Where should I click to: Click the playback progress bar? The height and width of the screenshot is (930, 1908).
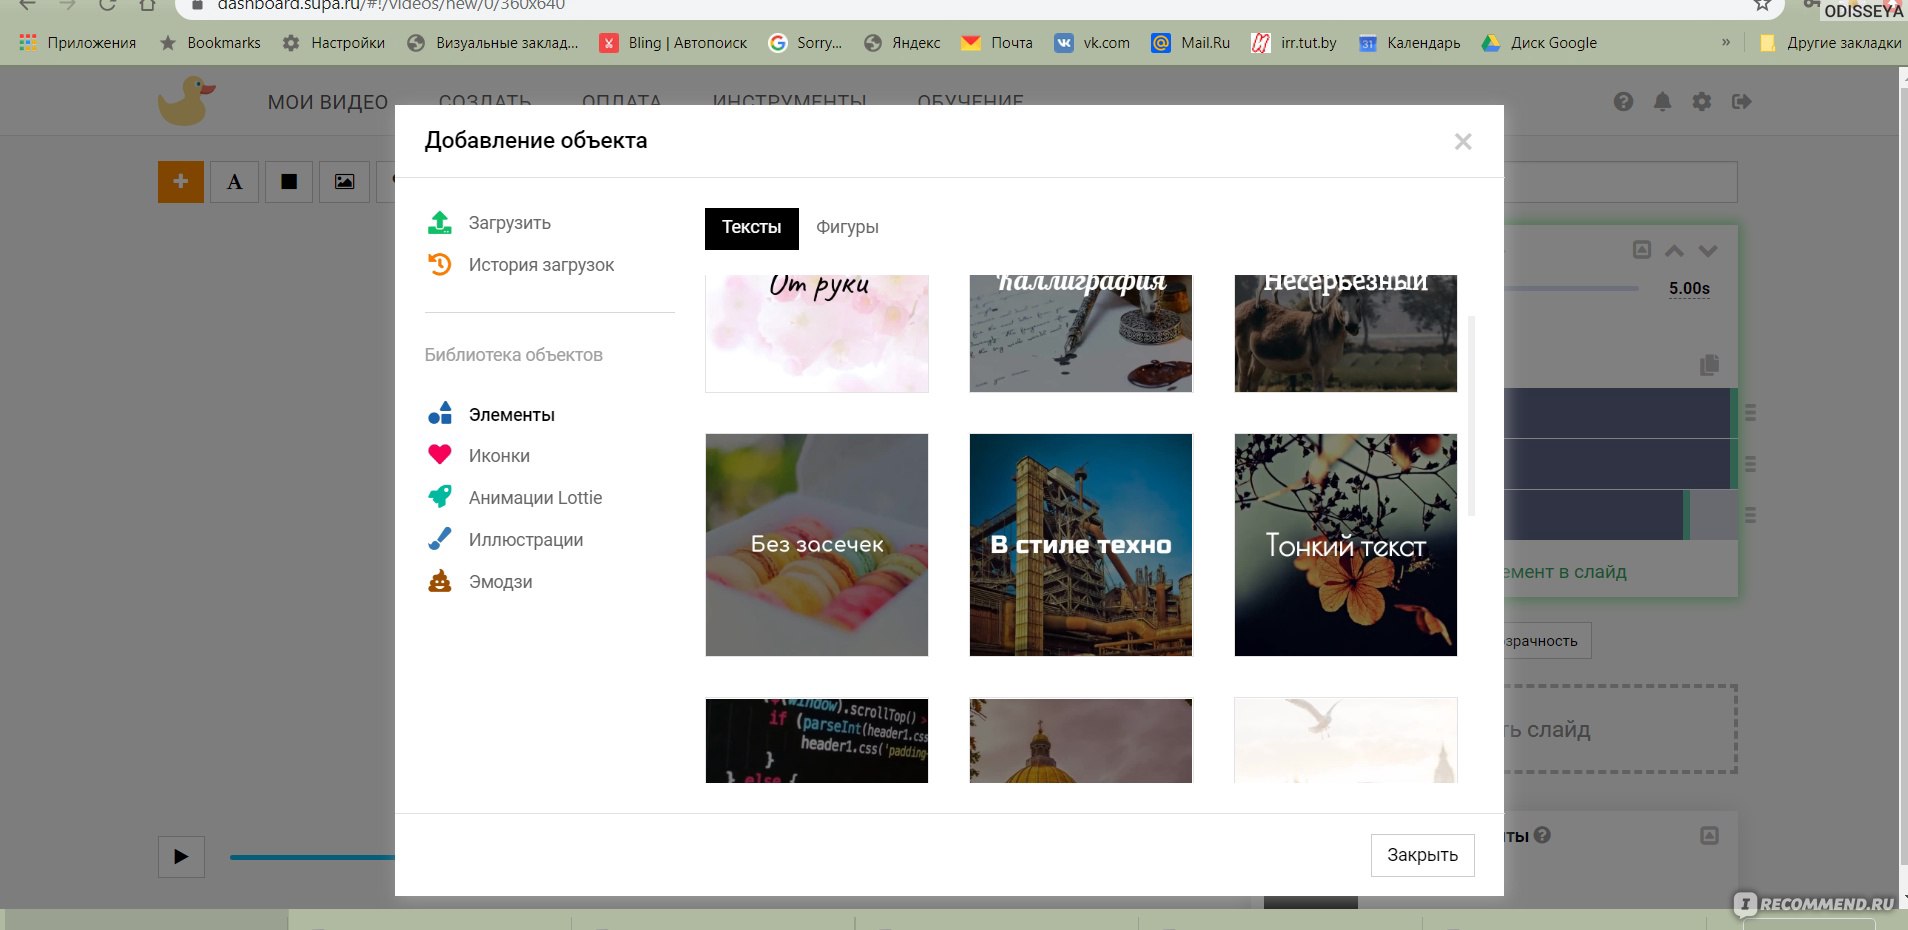(x=312, y=857)
